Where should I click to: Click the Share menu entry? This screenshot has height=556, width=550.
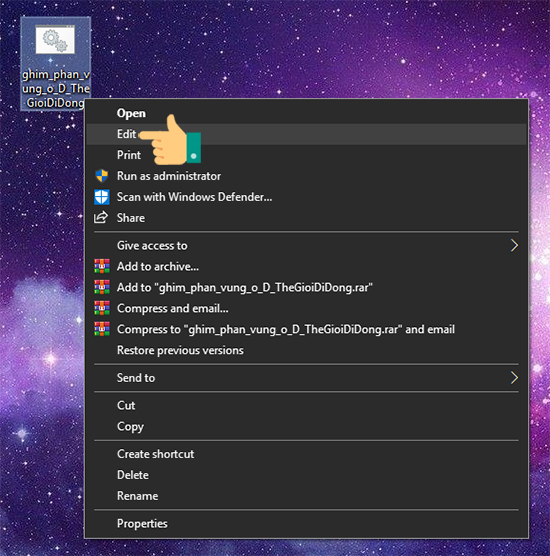(x=306, y=218)
